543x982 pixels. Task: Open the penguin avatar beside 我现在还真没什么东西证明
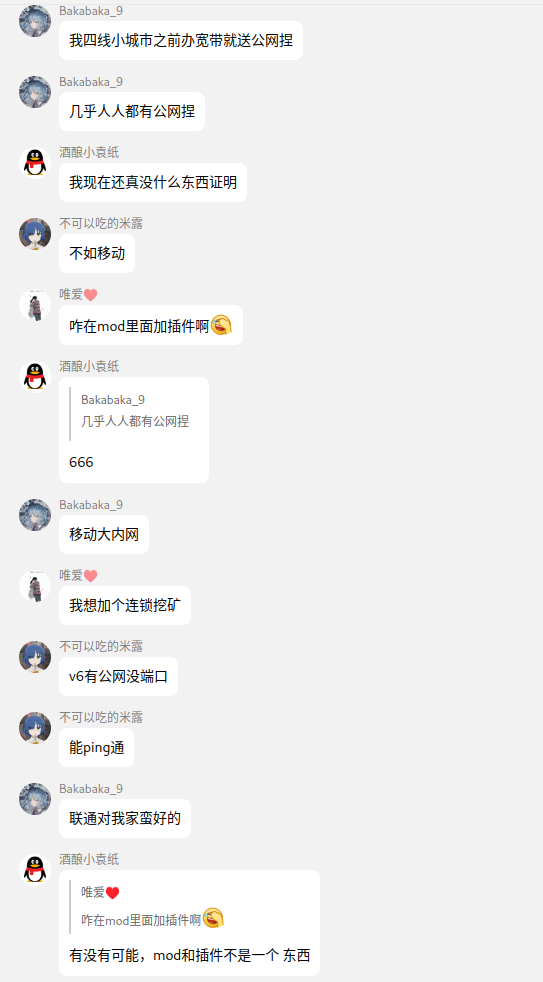click(x=35, y=163)
